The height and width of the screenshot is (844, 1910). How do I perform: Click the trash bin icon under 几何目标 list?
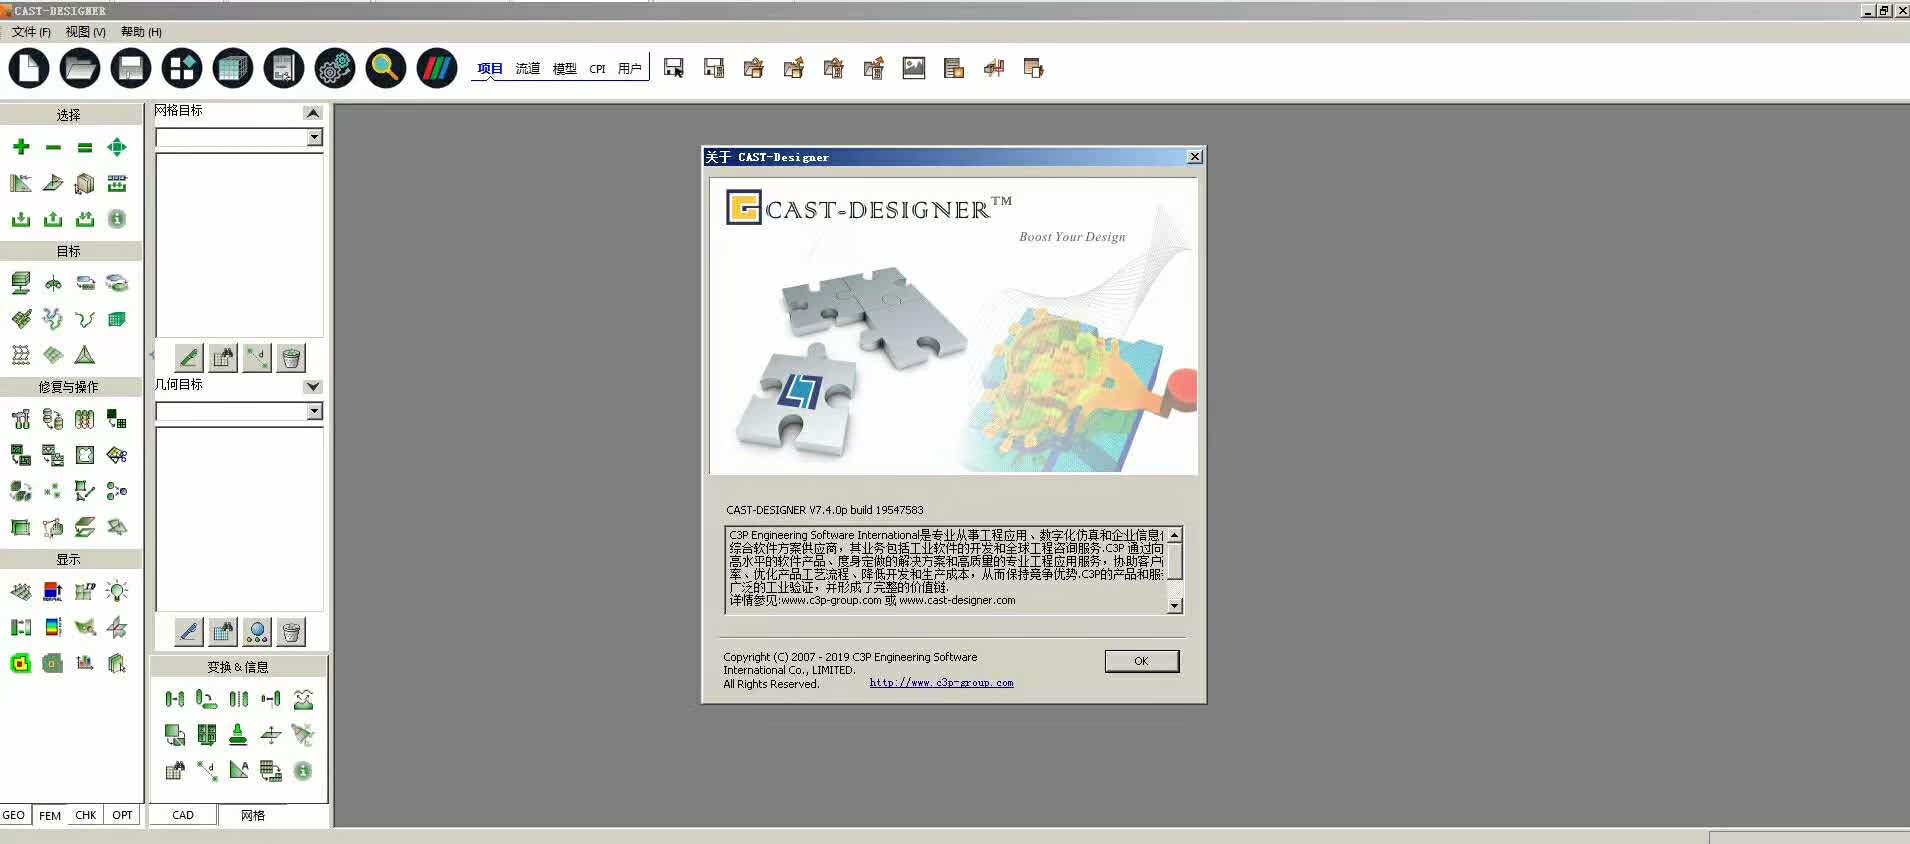(291, 632)
